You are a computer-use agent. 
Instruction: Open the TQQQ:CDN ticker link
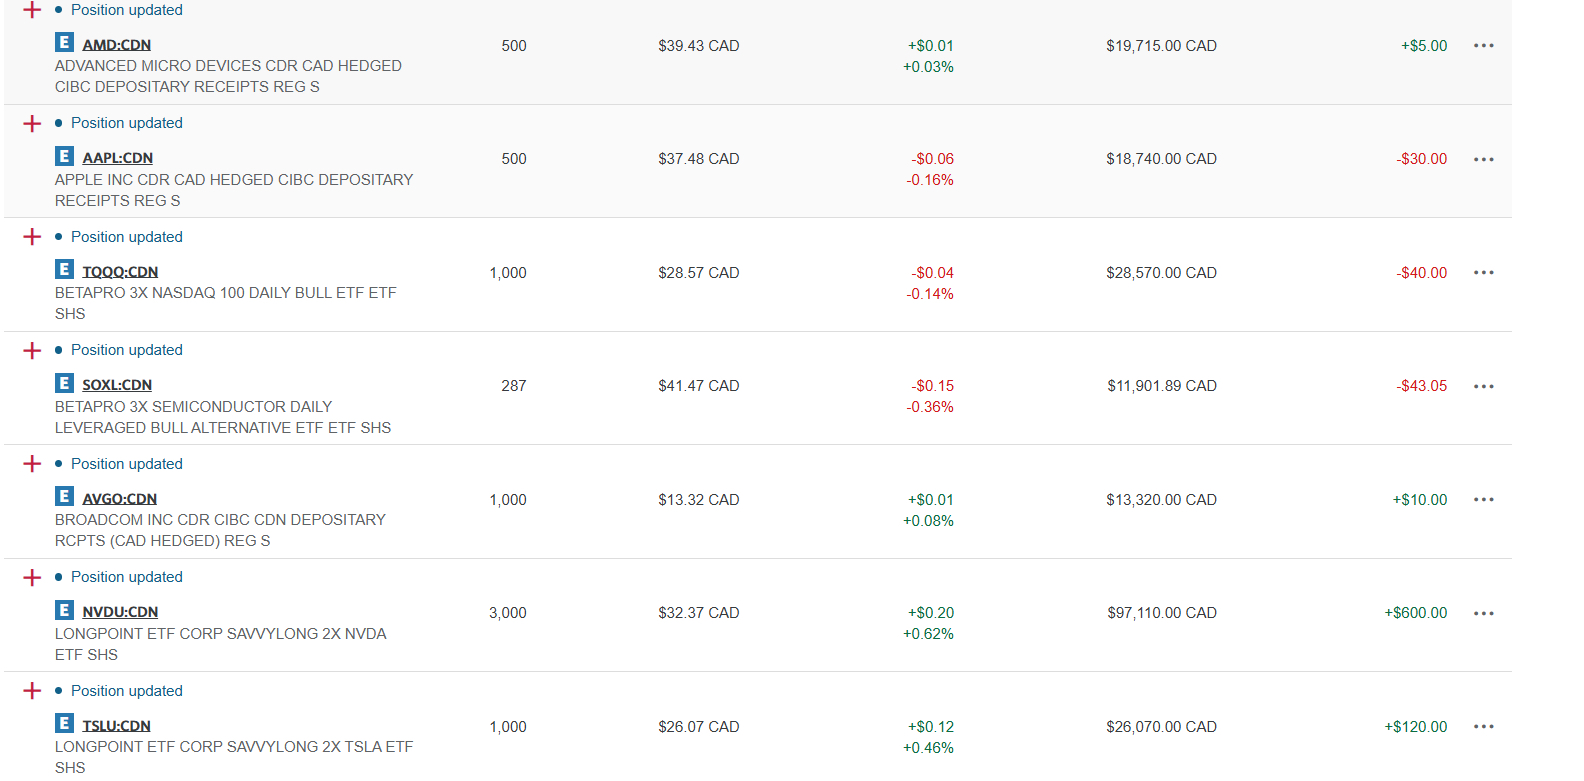[x=120, y=272]
